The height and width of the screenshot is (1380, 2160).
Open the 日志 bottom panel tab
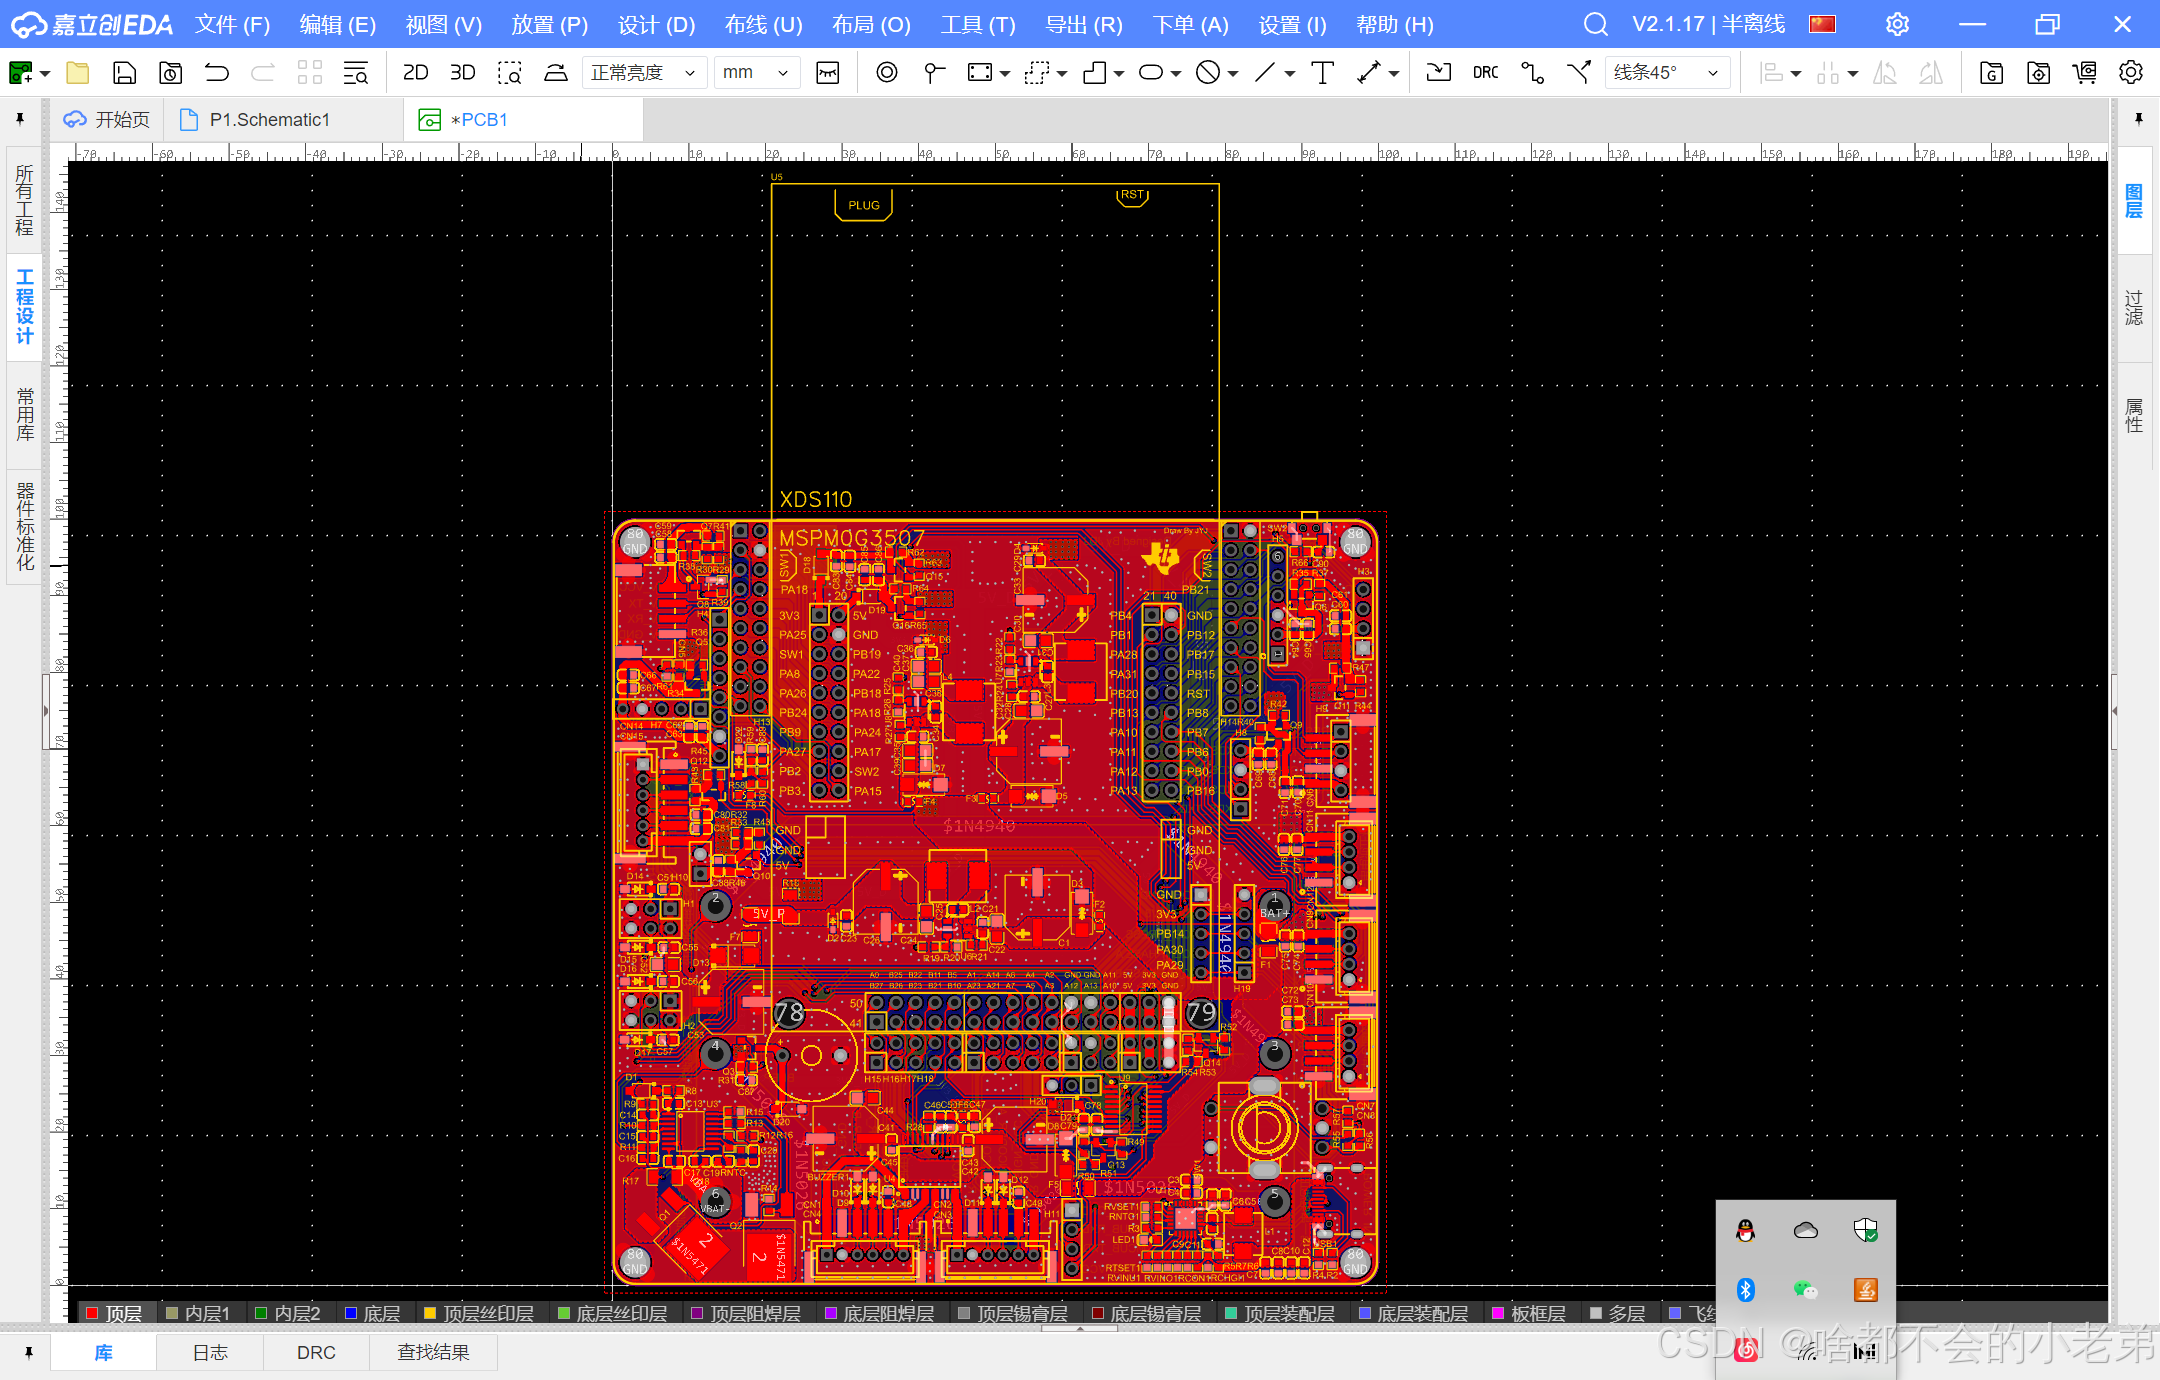pyautogui.click(x=210, y=1352)
